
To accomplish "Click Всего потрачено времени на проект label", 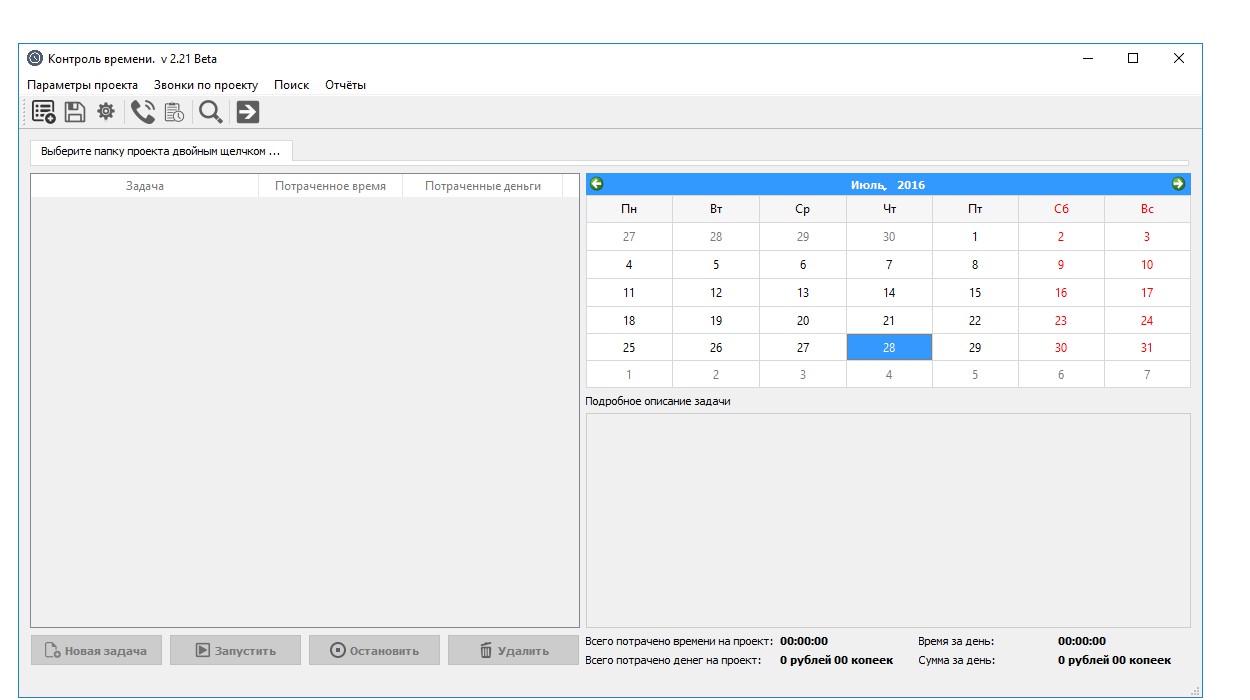I will tap(679, 641).
